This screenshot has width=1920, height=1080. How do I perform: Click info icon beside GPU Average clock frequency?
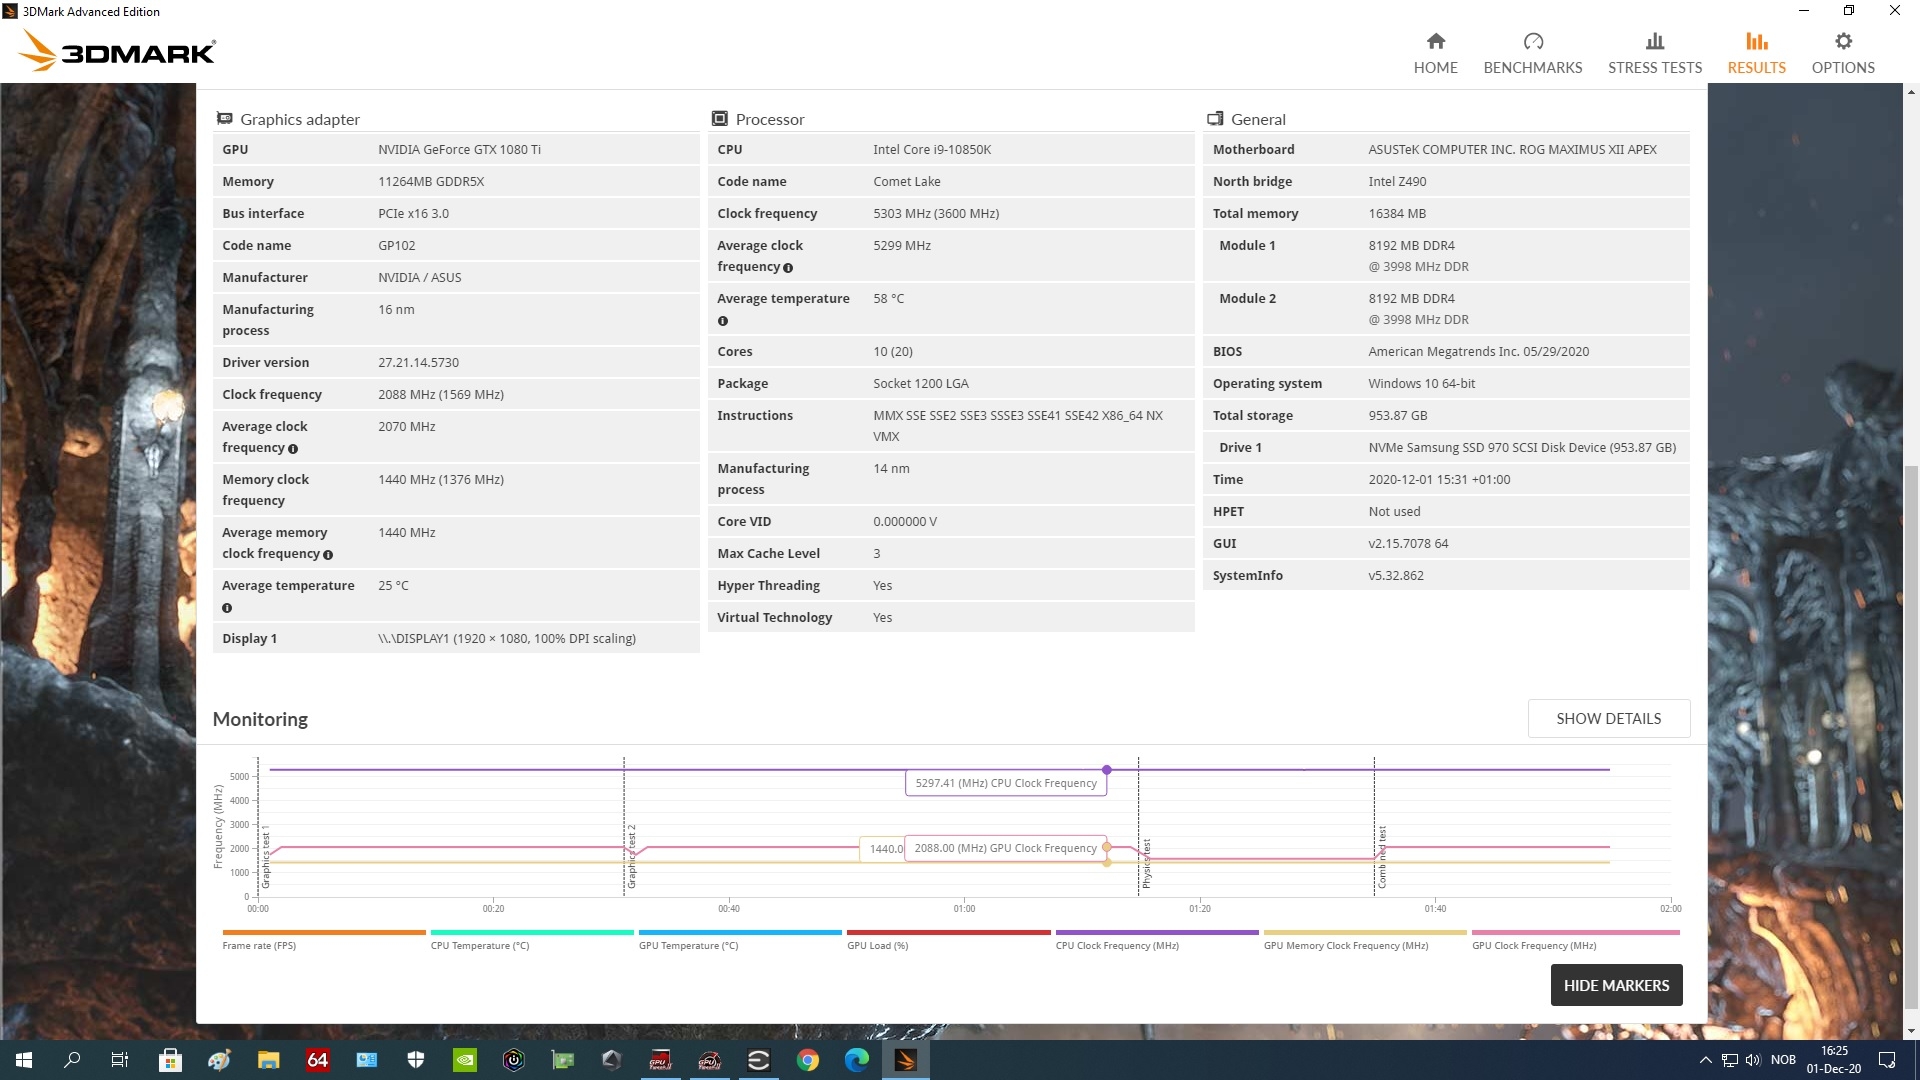(x=293, y=449)
